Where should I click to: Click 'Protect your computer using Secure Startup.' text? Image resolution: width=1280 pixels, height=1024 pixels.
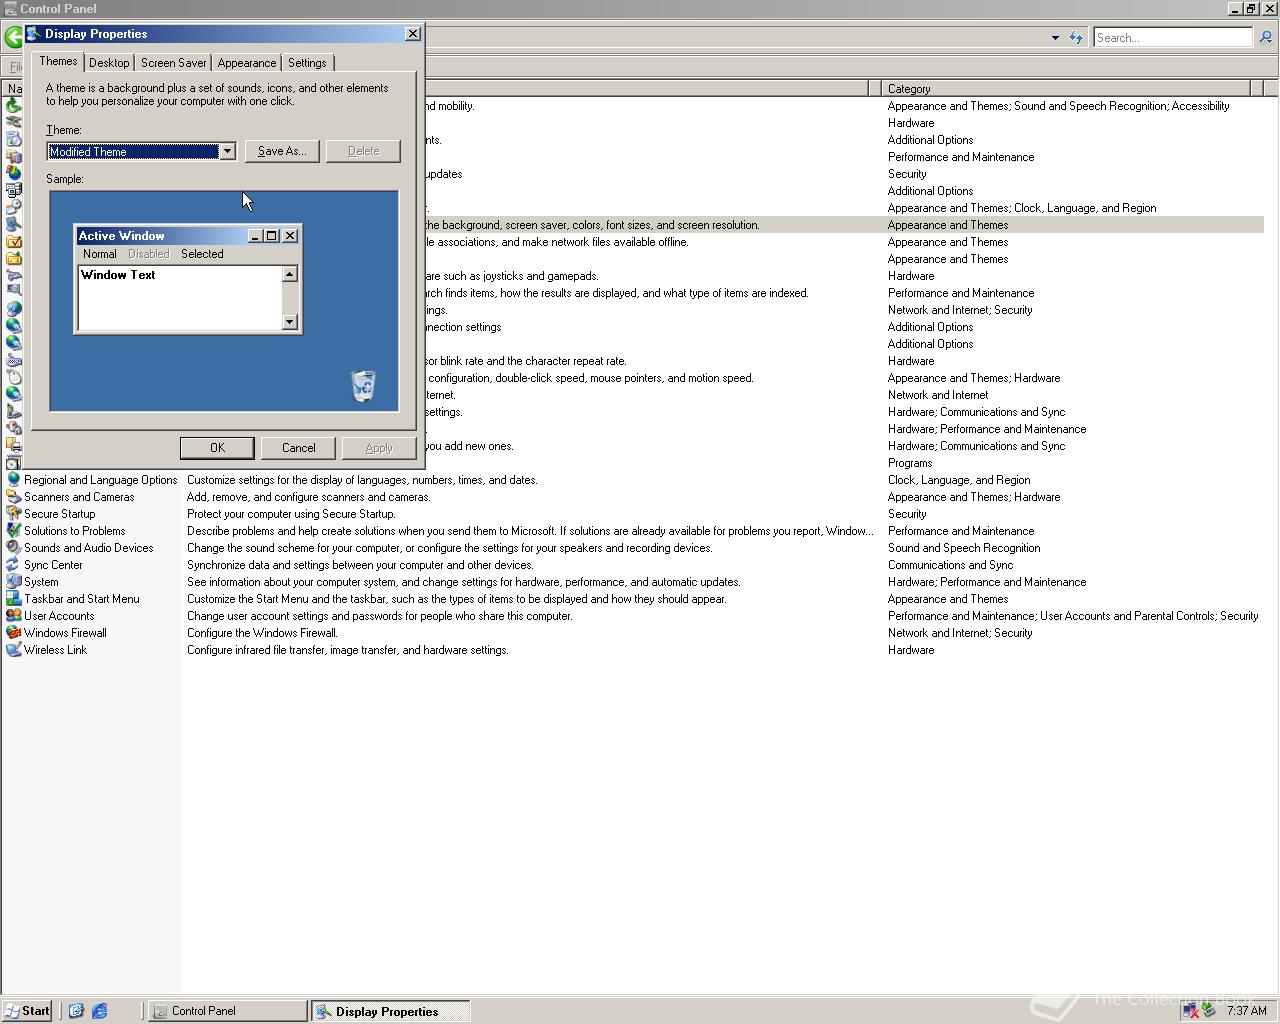(x=291, y=514)
